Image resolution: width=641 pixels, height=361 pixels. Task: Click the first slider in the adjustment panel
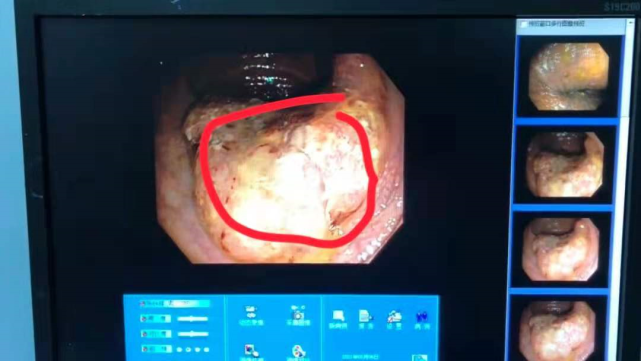click(193, 318)
